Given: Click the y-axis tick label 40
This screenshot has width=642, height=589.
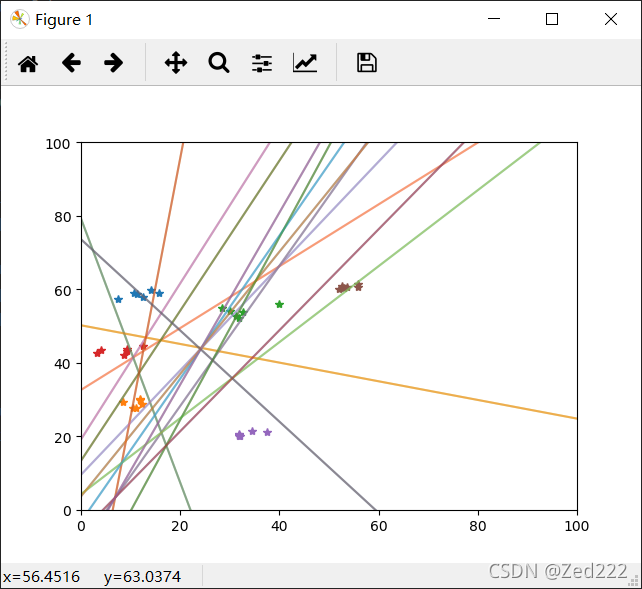Looking at the screenshot, I should click(x=63, y=364).
